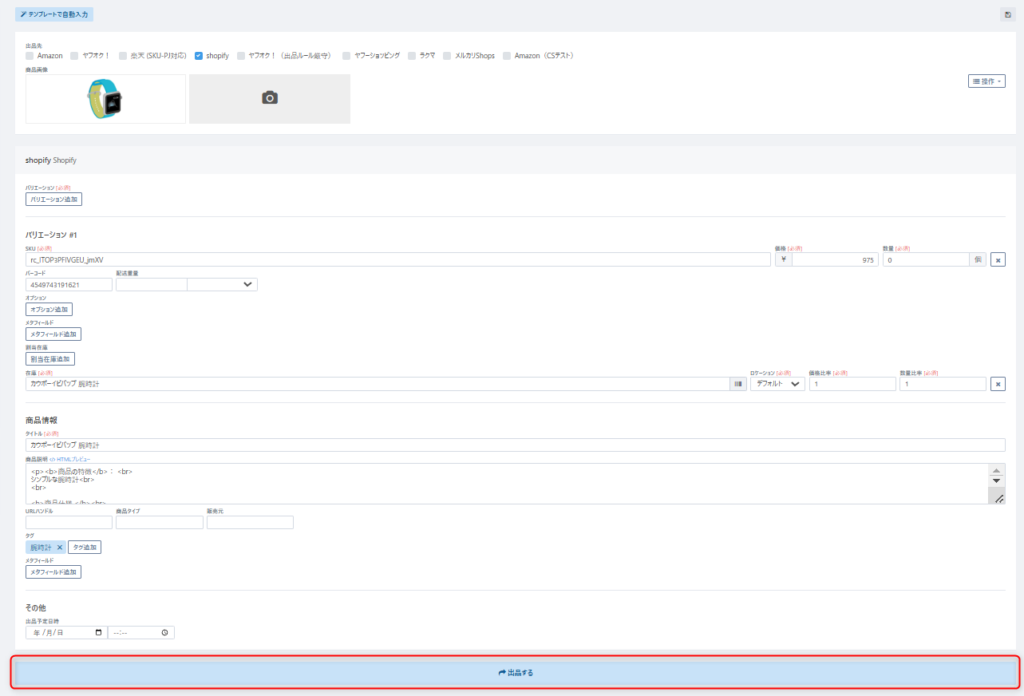Check the Amazon（CSテスト） checkbox
The image size is (1024, 696).
click(507, 56)
